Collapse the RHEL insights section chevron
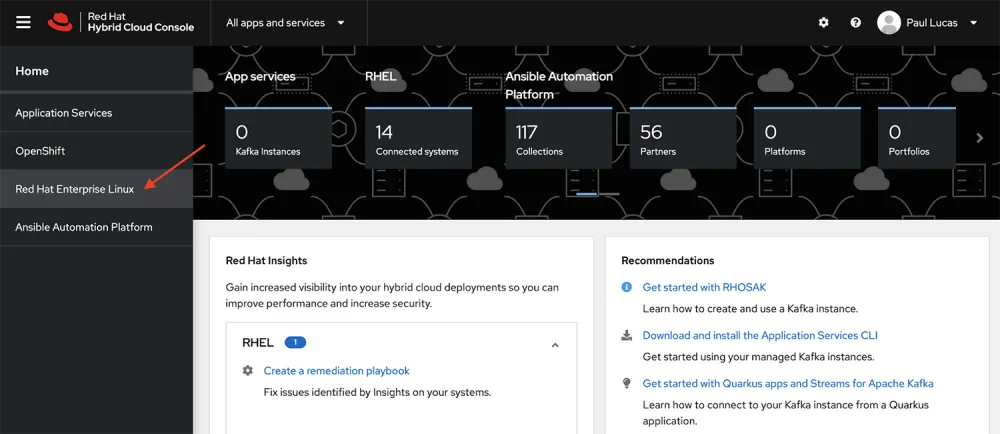 click(x=555, y=345)
